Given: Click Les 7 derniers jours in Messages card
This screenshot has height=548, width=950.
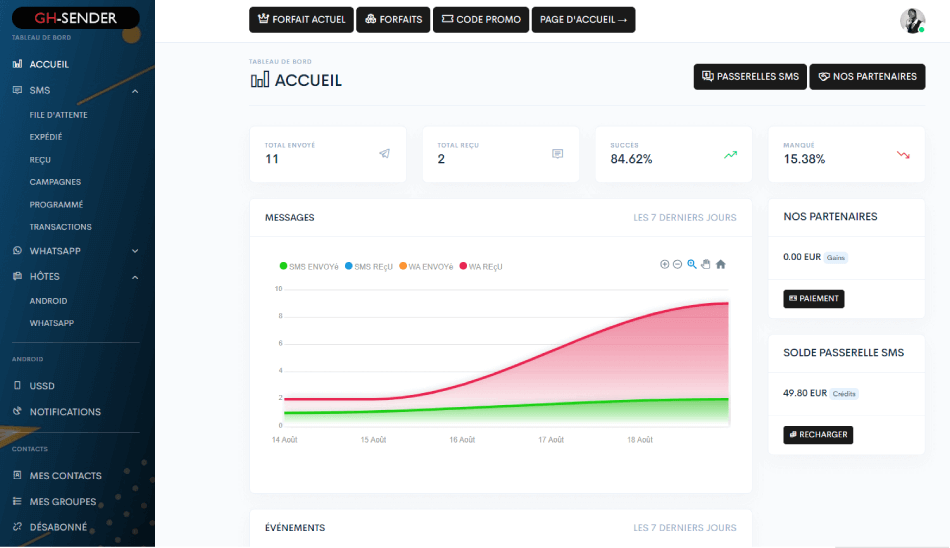Looking at the screenshot, I should [685, 218].
